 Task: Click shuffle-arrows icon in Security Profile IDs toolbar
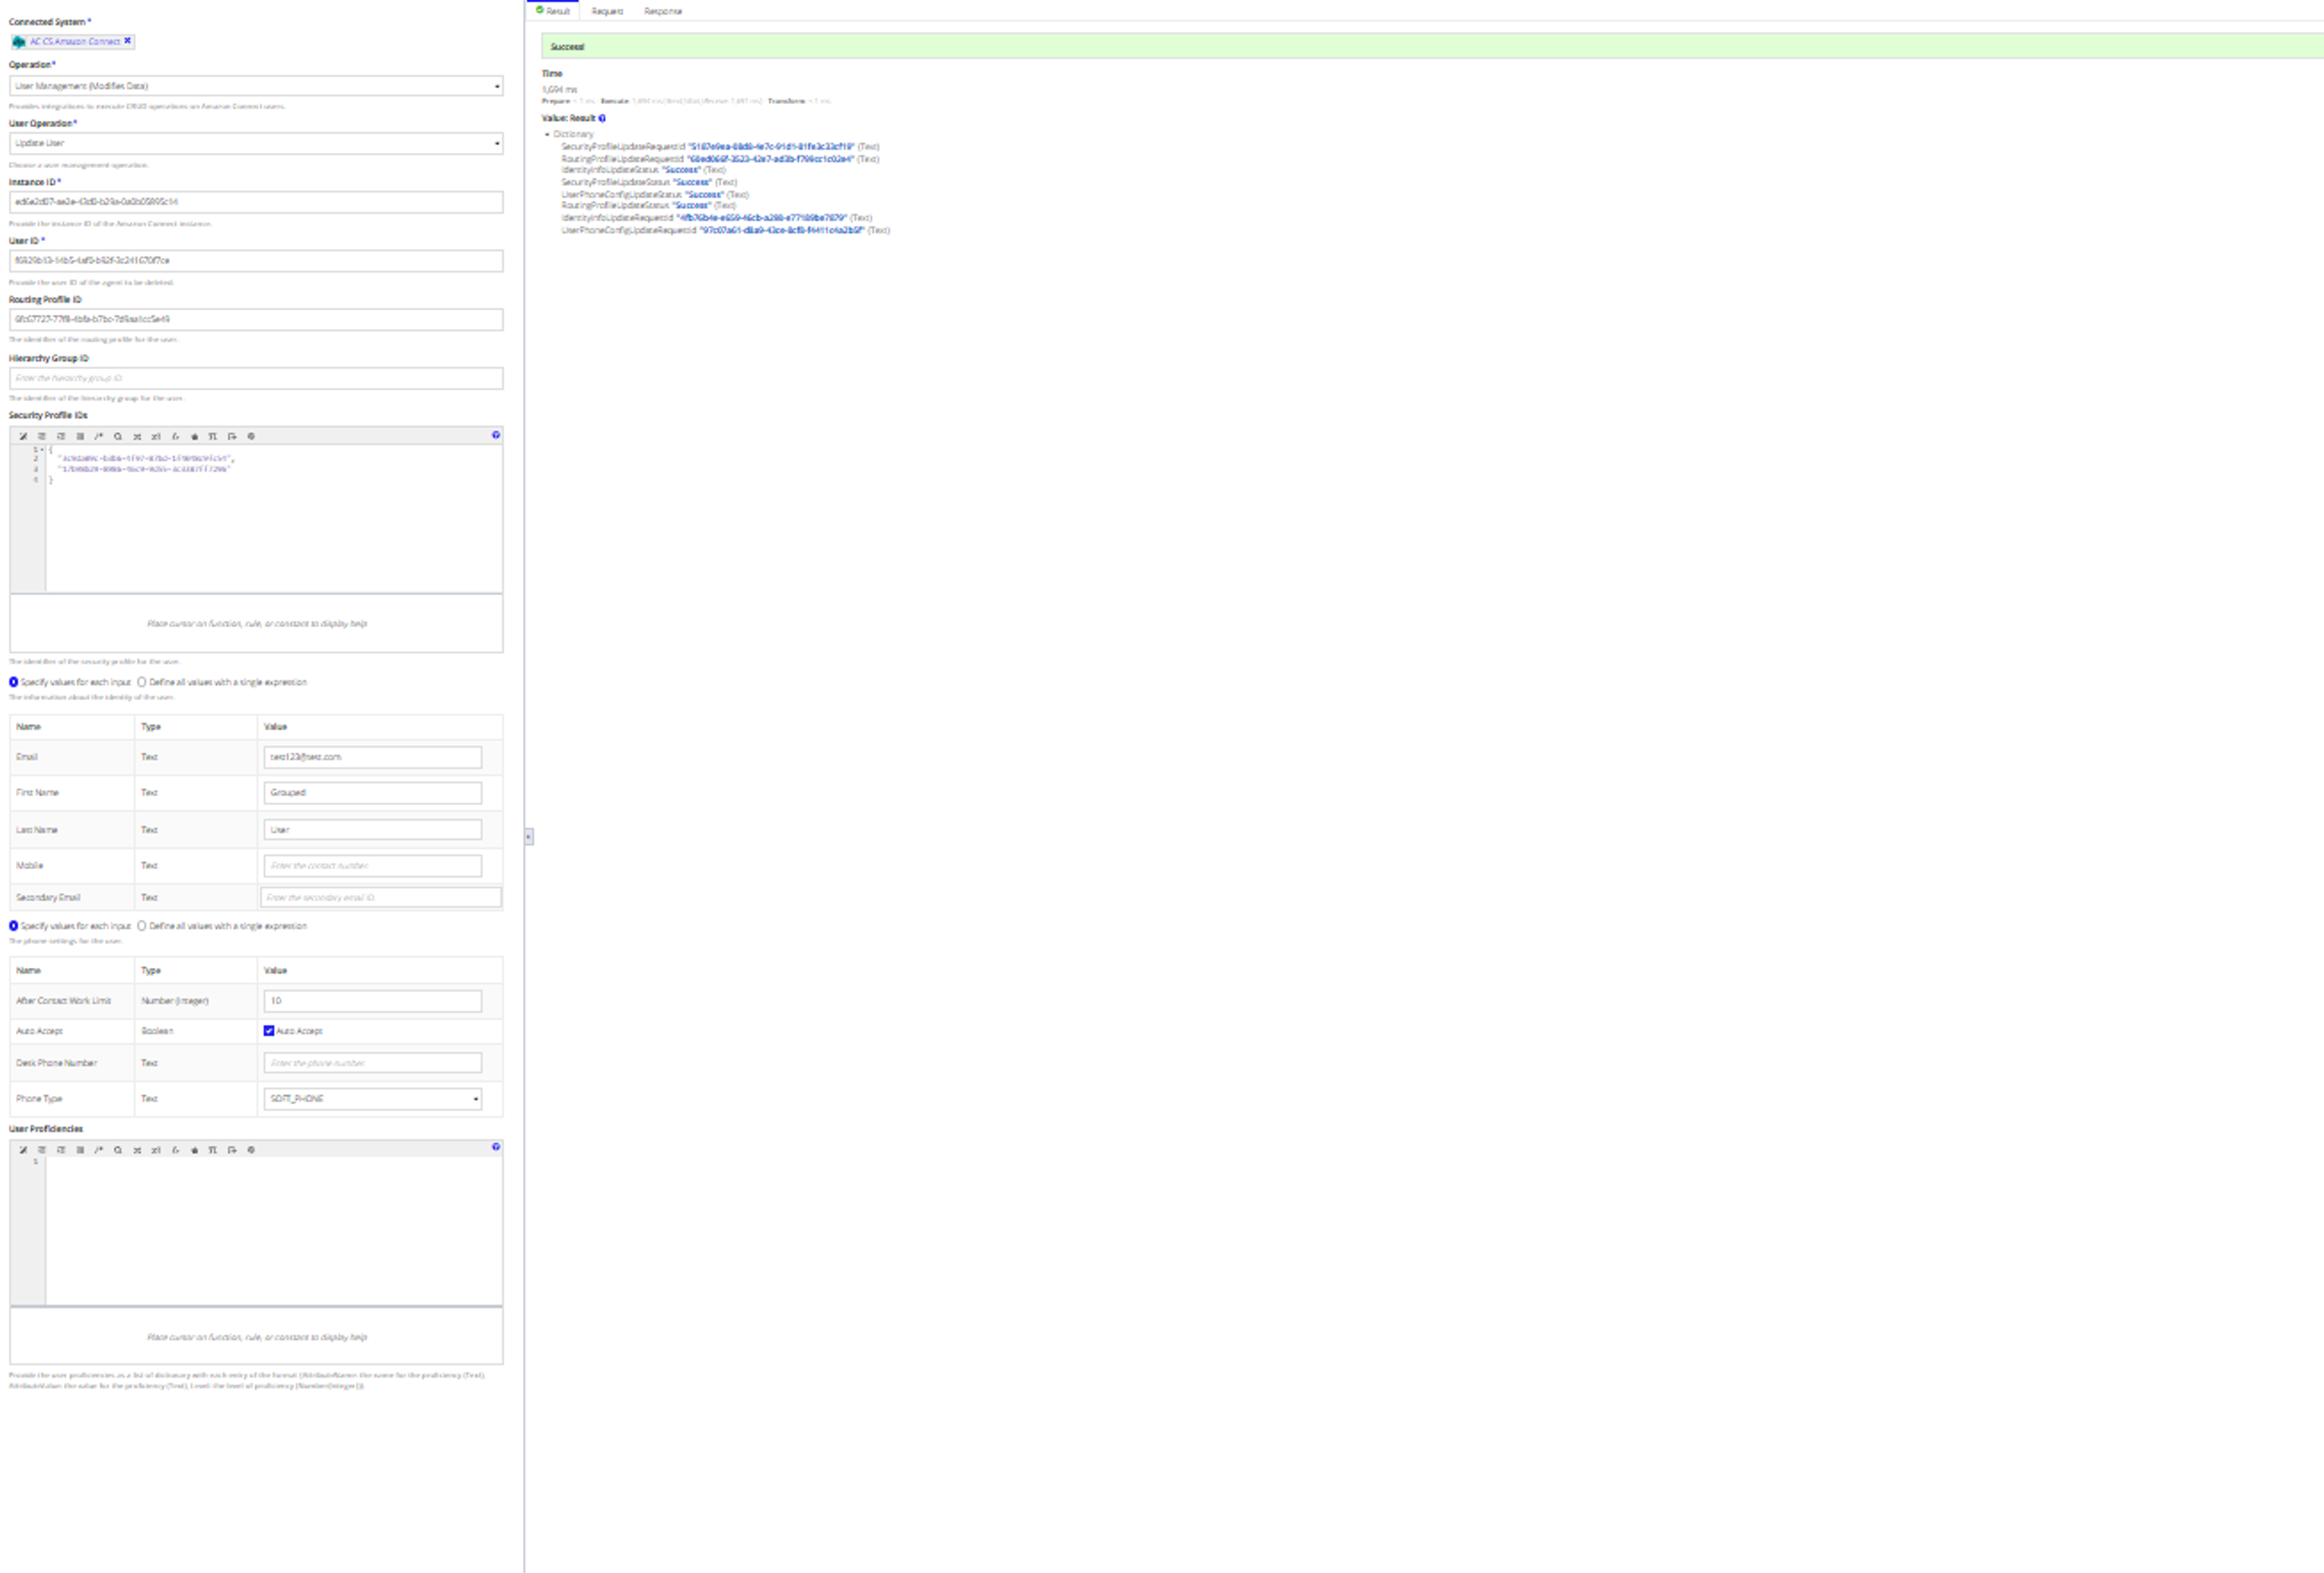137,436
